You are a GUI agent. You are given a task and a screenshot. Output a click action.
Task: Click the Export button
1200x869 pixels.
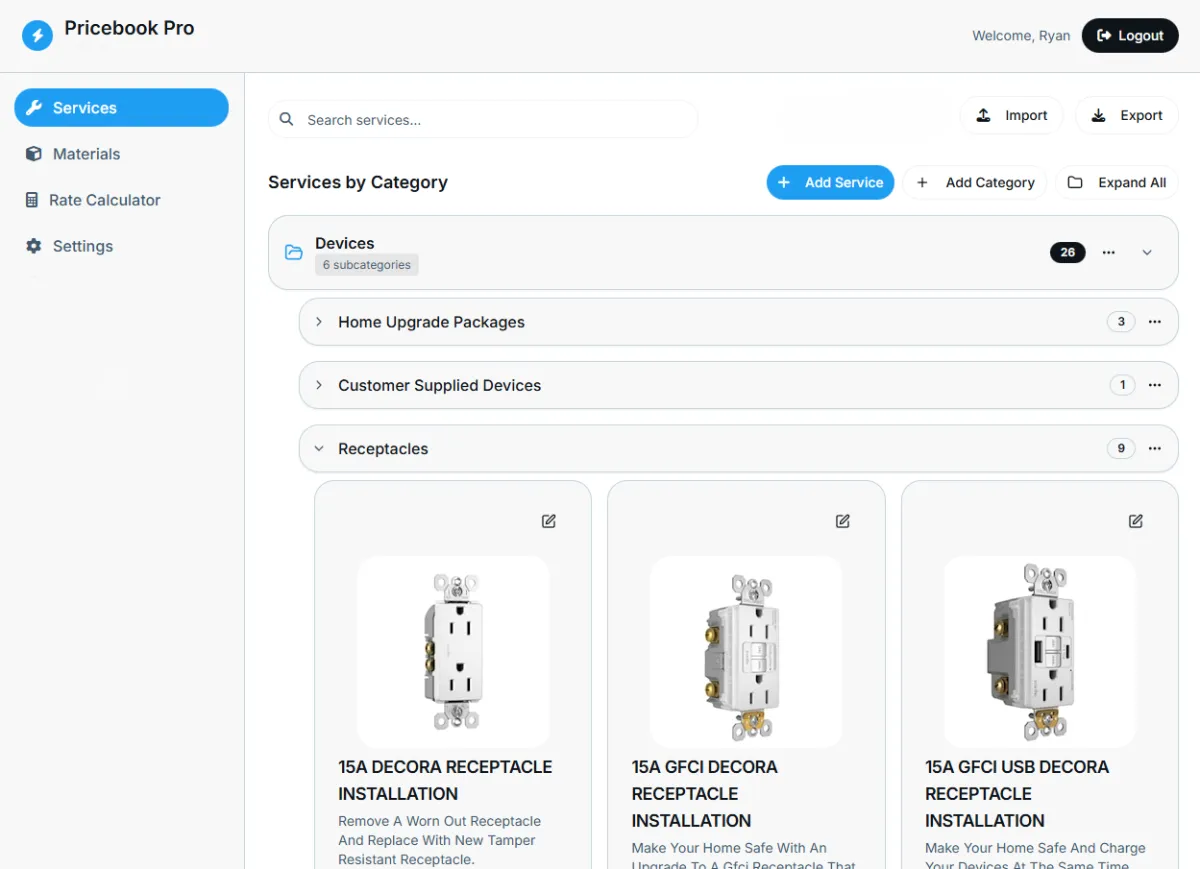pos(1127,116)
